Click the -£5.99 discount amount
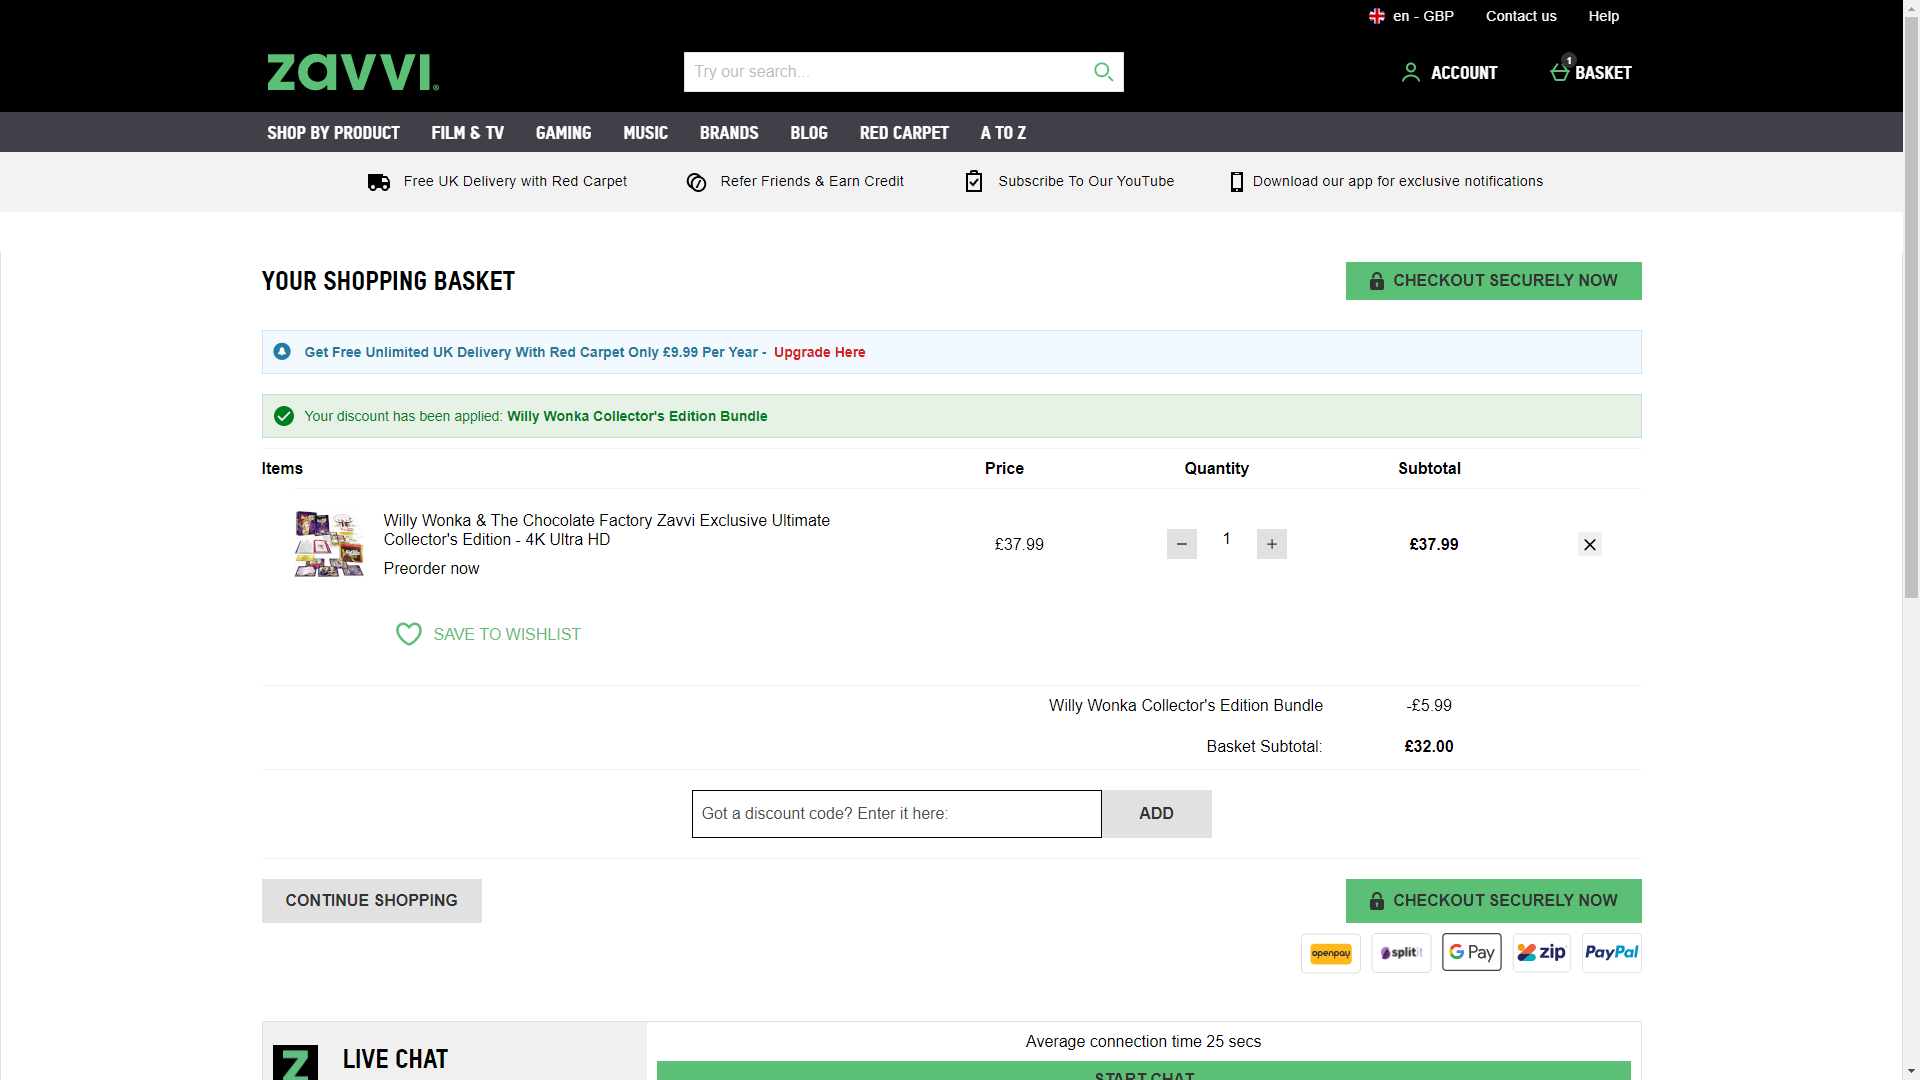The width and height of the screenshot is (1920, 1080). click(1429, 706)
